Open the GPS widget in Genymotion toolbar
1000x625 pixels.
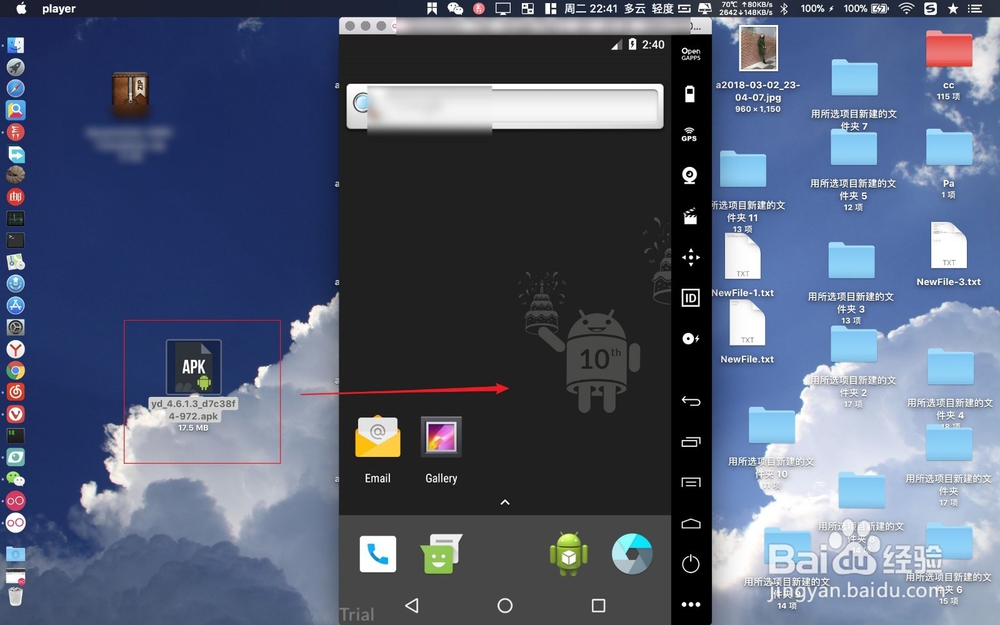point(689,134)
